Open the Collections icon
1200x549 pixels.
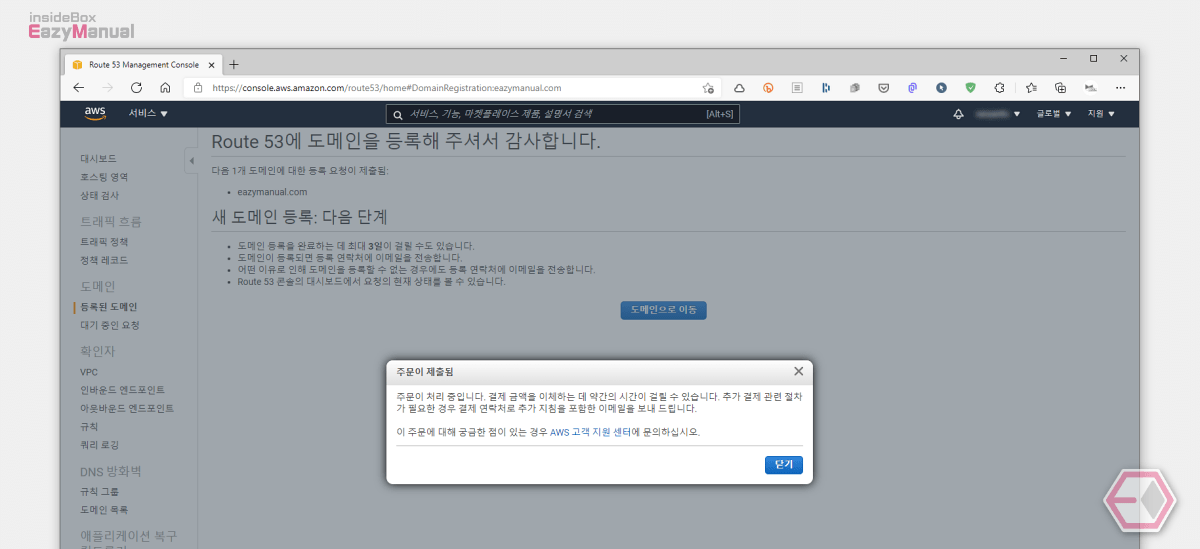1061,88
